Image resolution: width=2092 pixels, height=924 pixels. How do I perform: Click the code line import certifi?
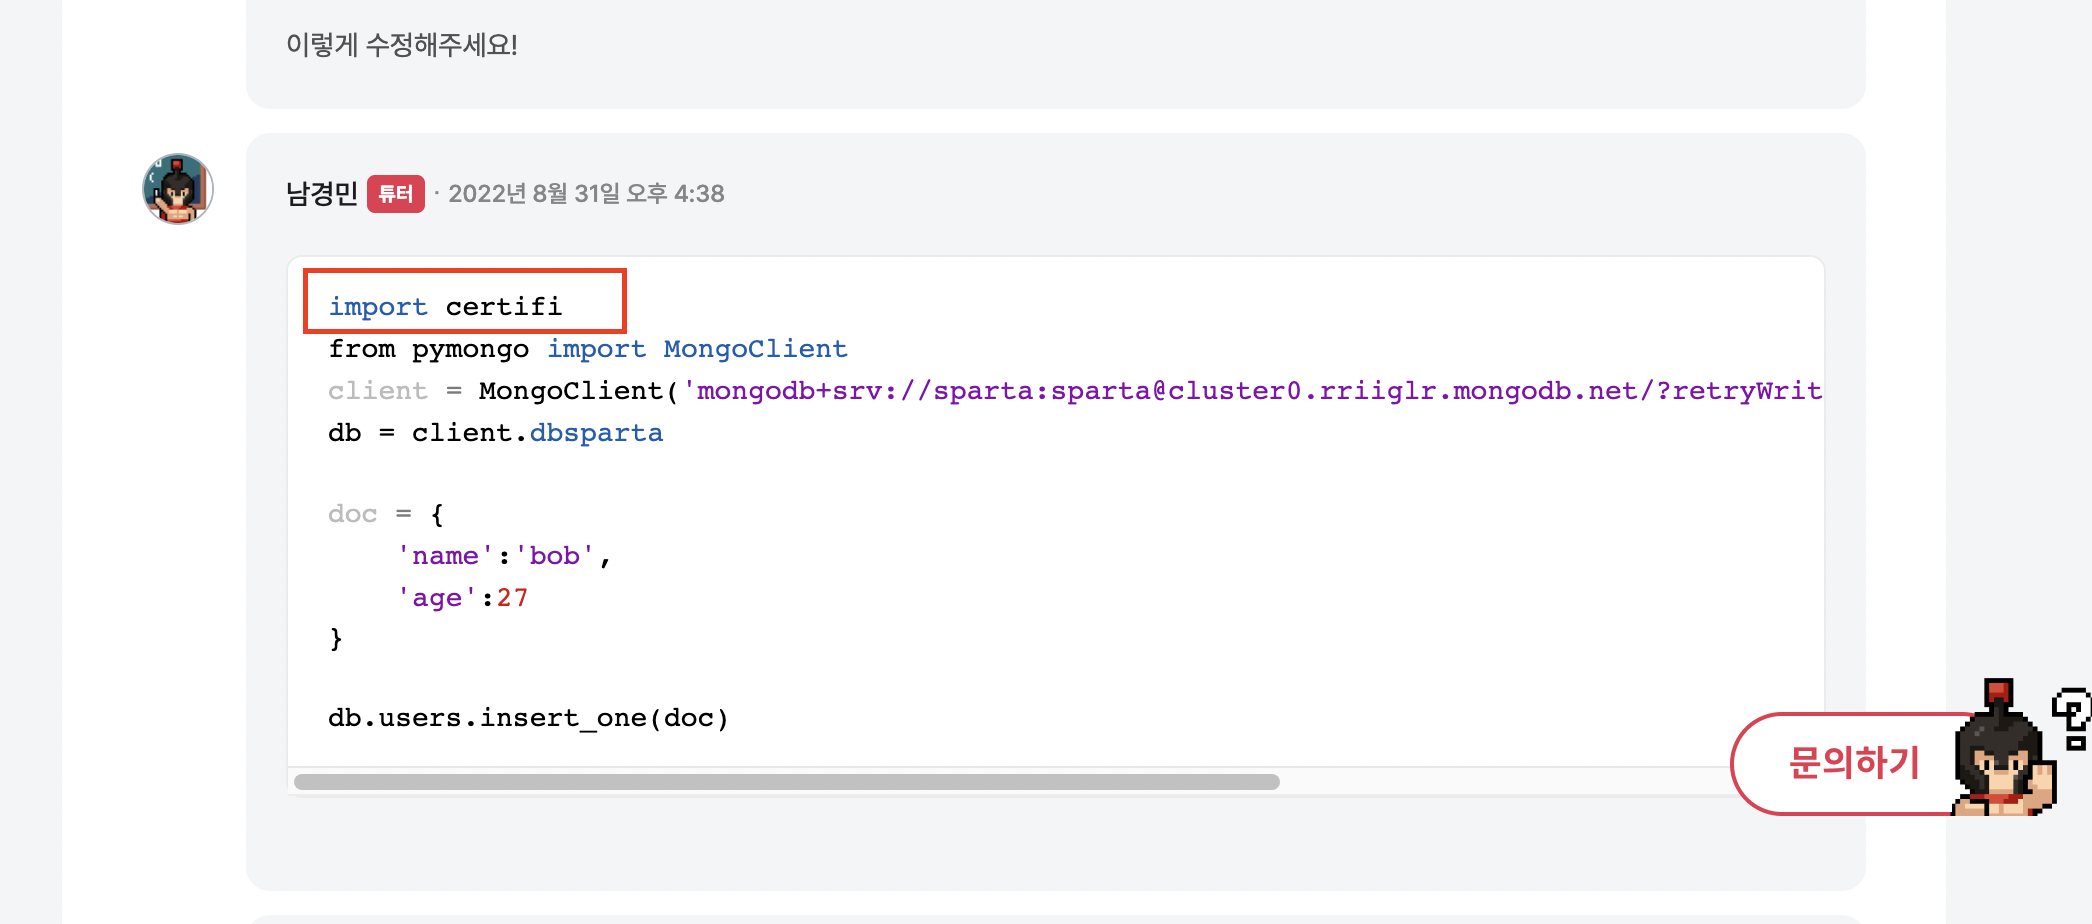445,307
